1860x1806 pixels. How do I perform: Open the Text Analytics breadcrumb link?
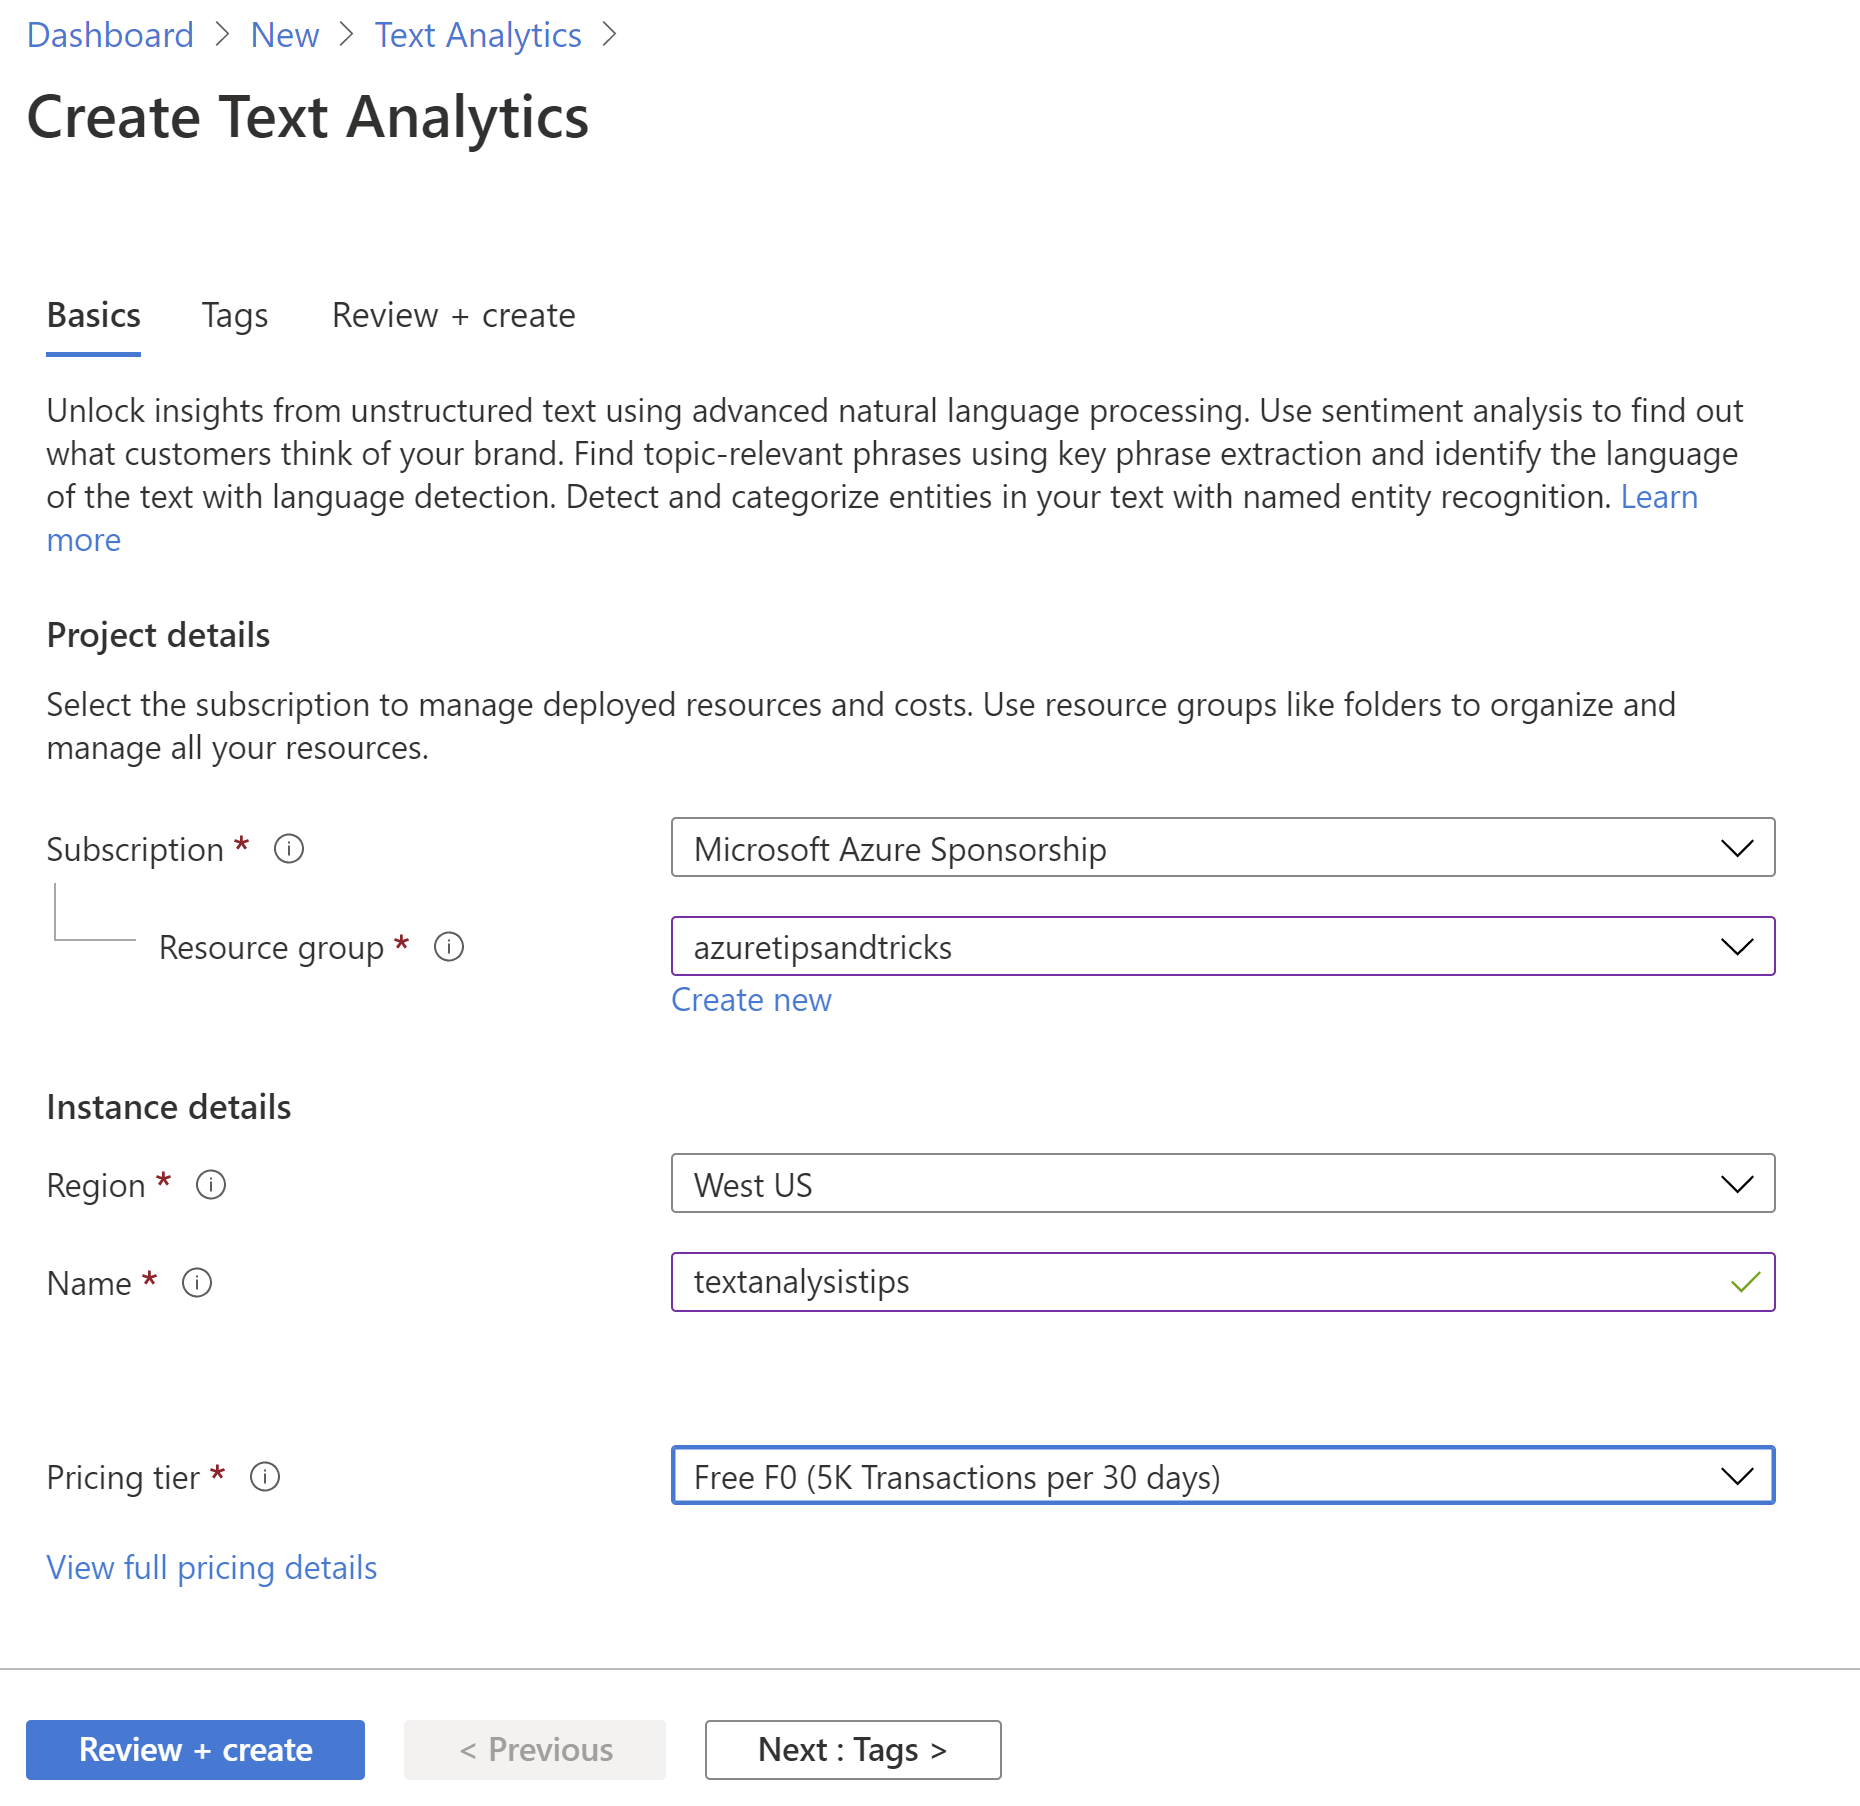478,35
